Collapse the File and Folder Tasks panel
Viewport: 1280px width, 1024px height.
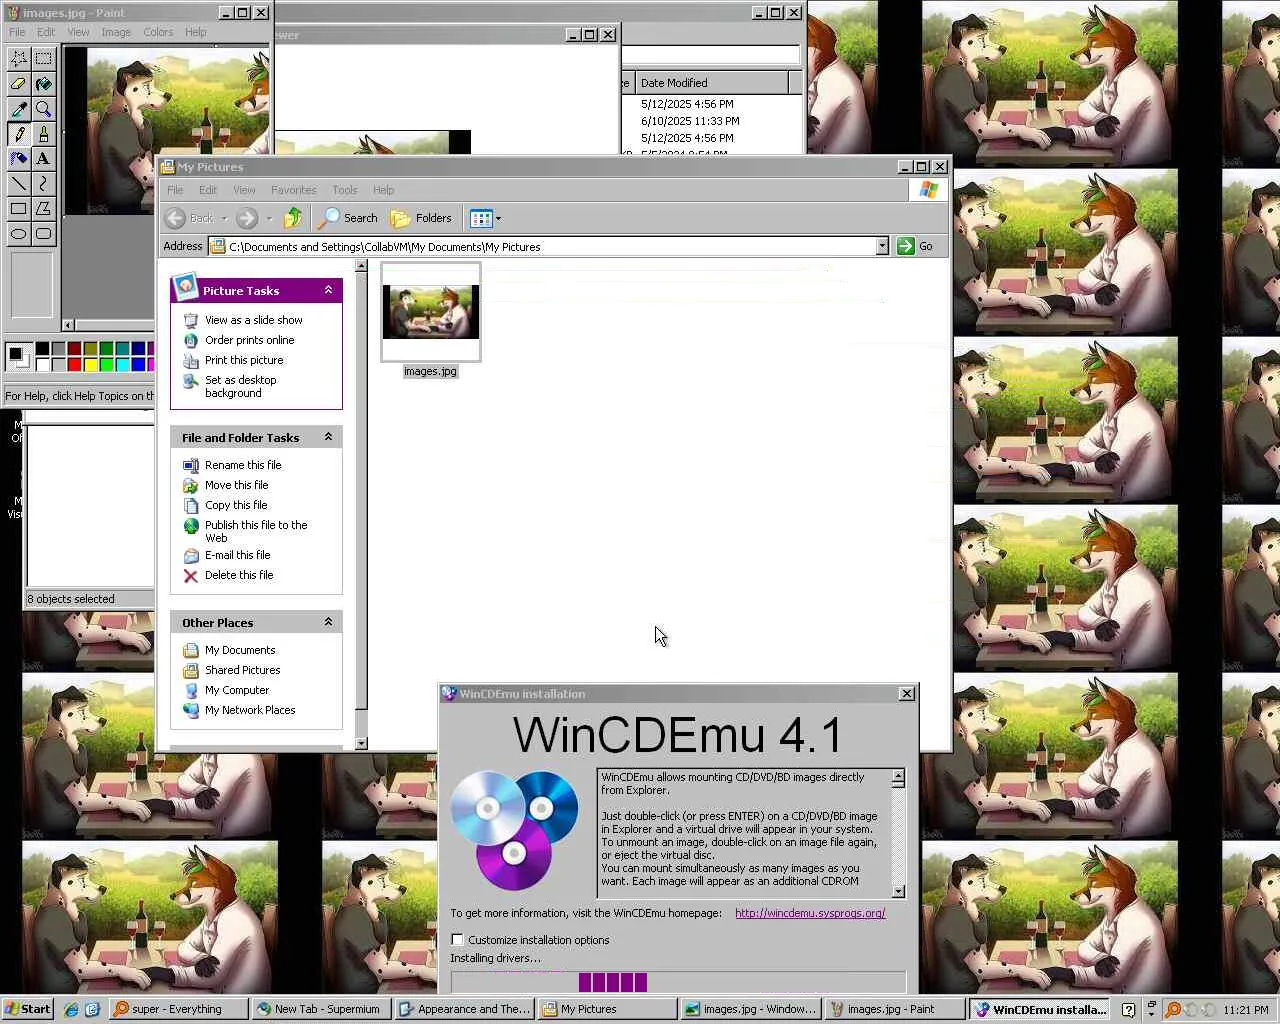tap(328, 437)
